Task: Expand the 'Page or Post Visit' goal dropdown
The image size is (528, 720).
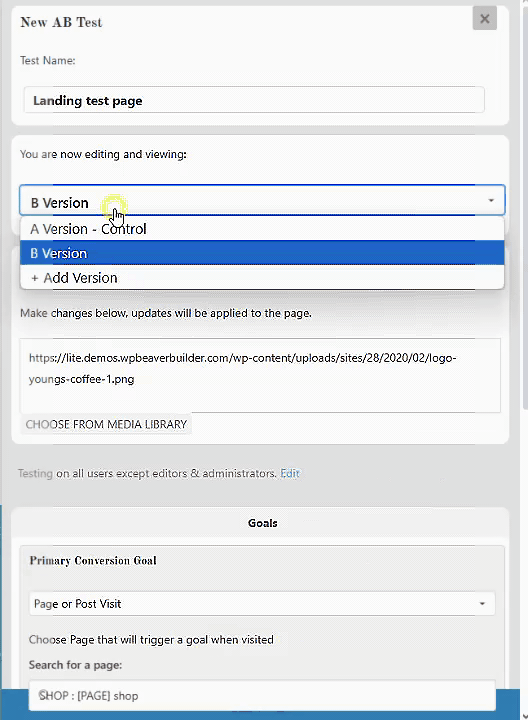Action: pyautogui.click(x=262, y=603)
